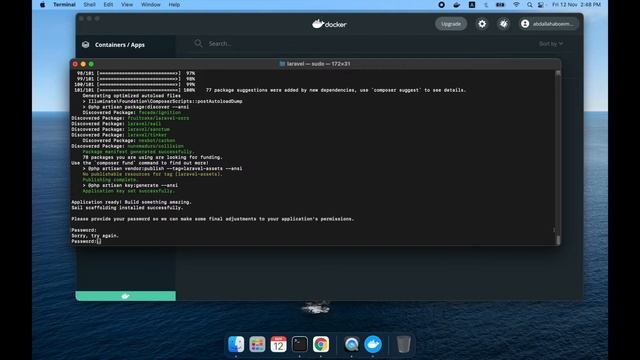This screenshot has width=640, height=360.
Task: Expand the Sort by dropdown in Docker
Action: click(551, 44)
